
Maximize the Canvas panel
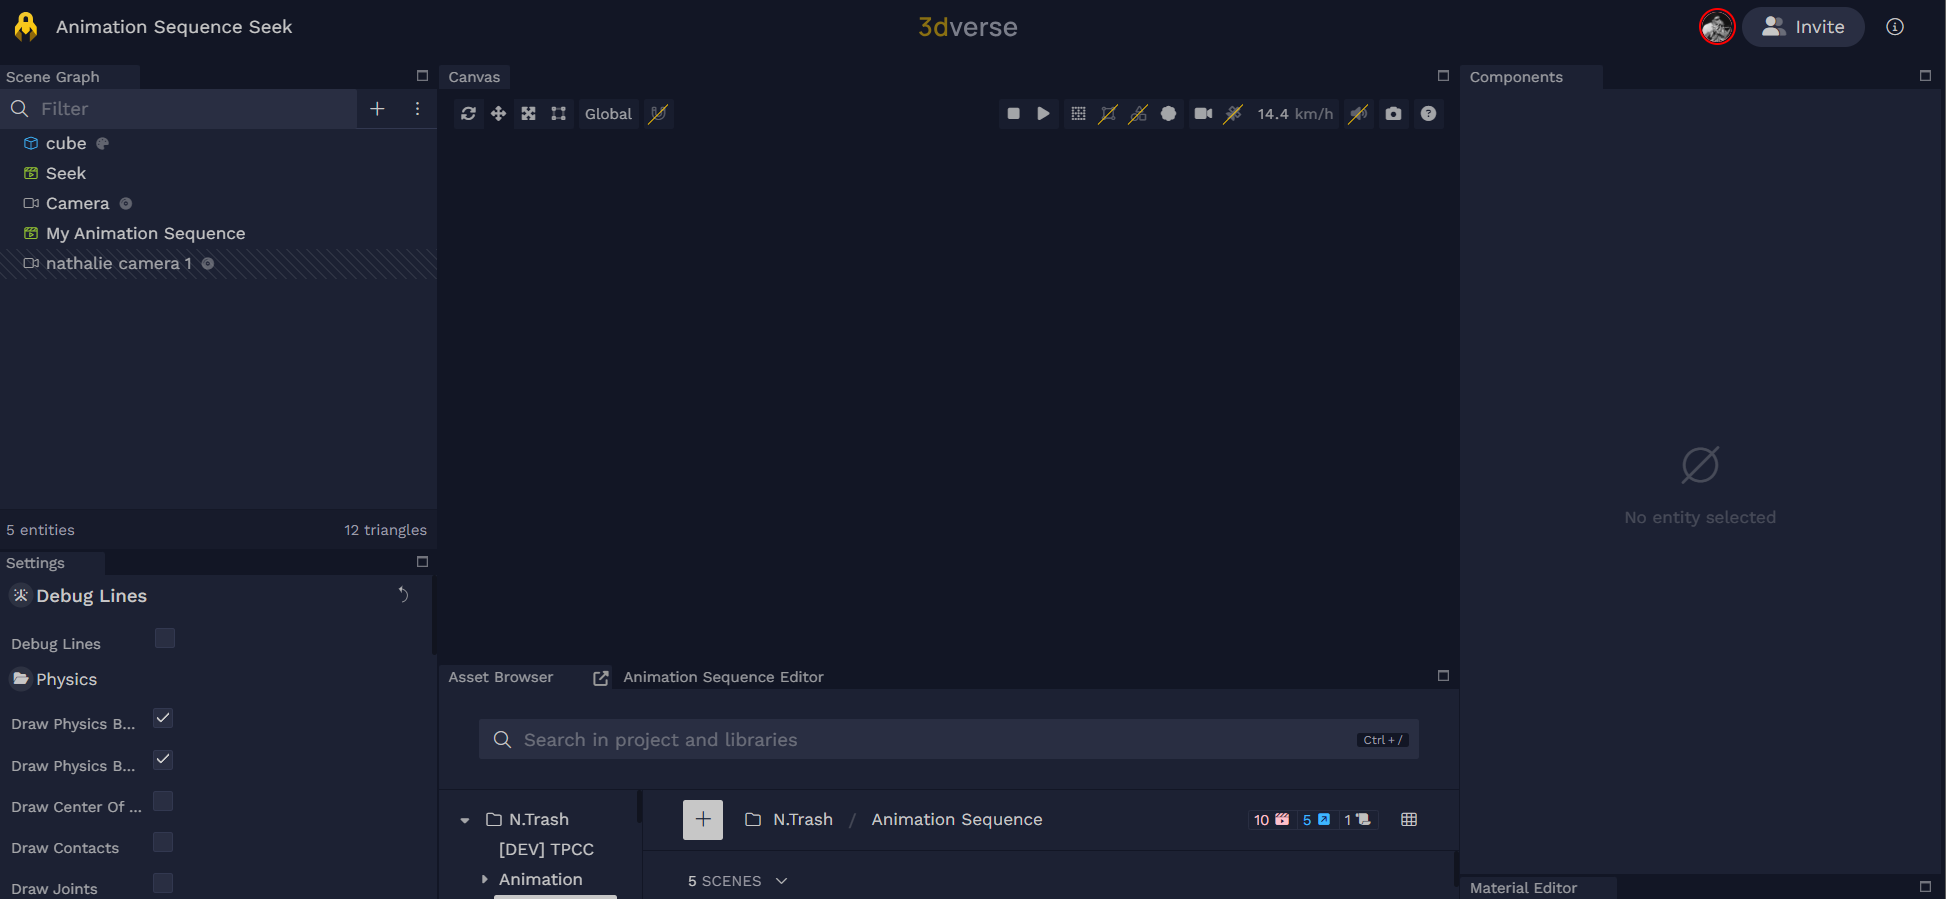[1443, 76]
